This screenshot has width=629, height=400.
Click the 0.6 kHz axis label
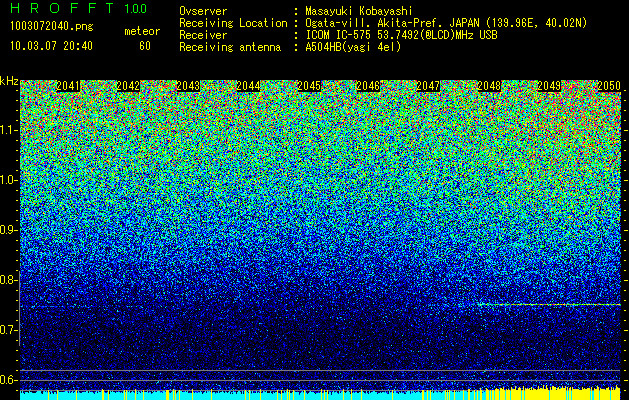pos(7,380)
